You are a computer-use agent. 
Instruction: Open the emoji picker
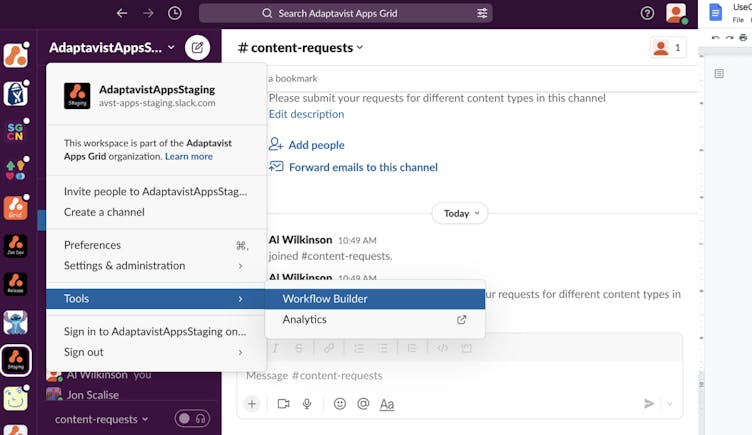click(340, 404)
